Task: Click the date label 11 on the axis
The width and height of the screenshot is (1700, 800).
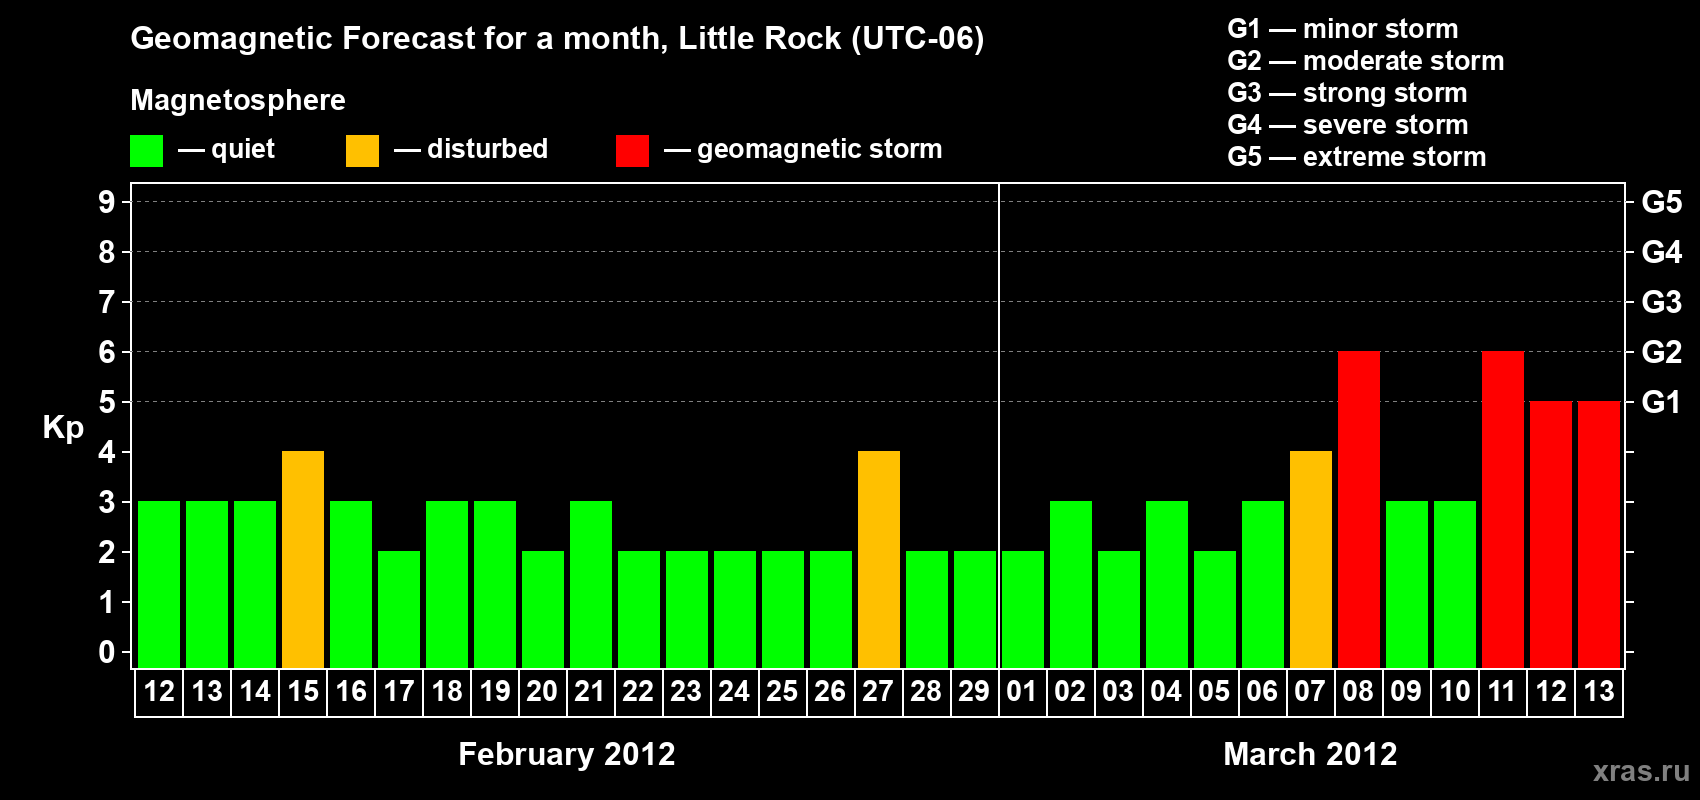Action: coord(1503,691)
